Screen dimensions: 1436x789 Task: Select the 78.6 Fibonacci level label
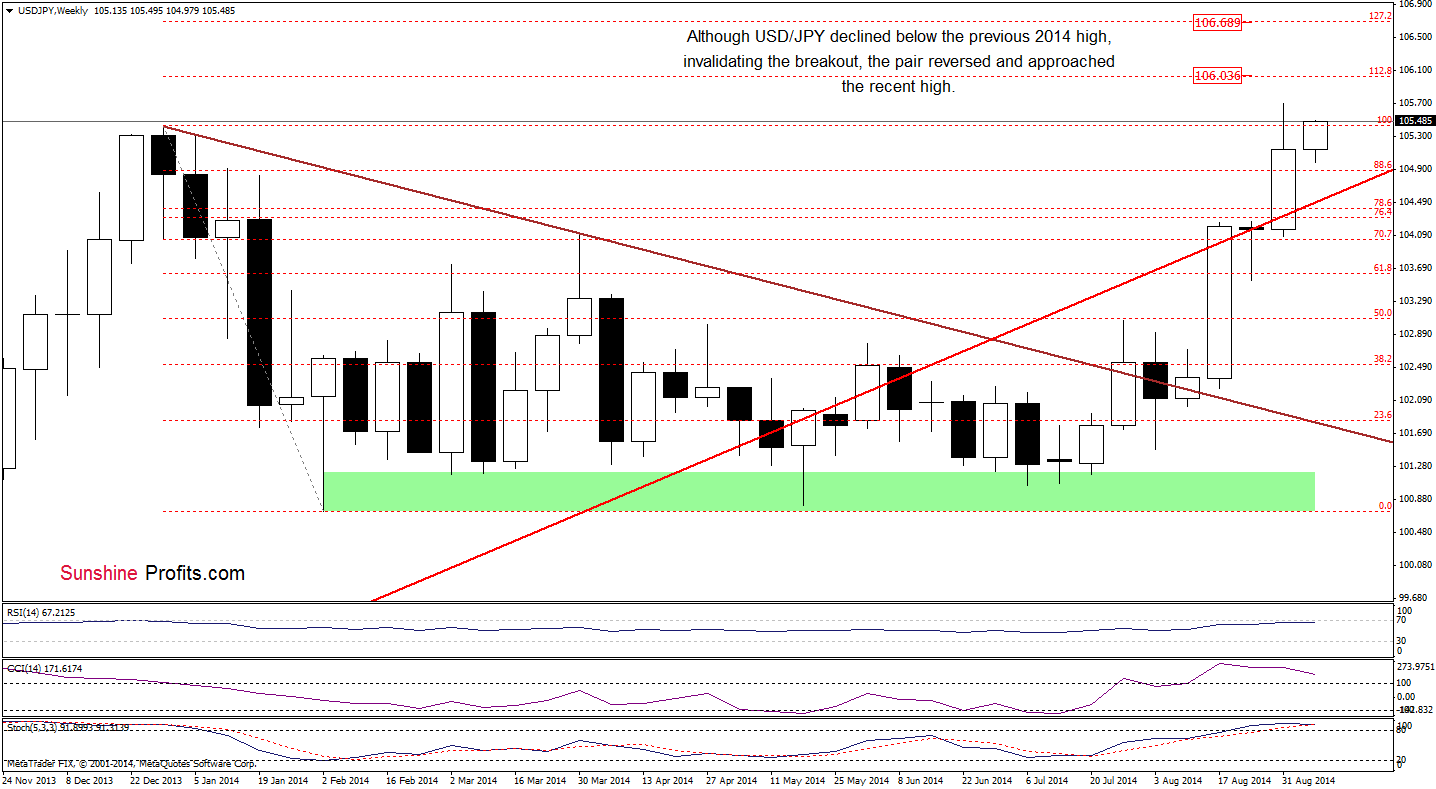[1383, 202]
